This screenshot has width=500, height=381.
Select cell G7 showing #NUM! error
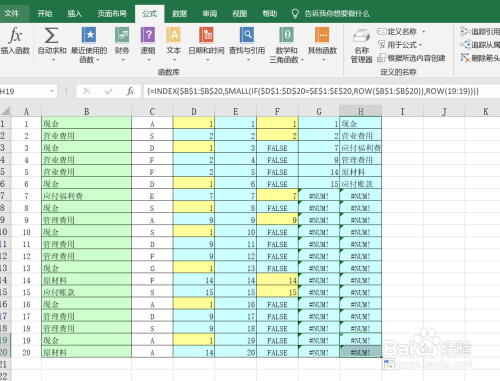319,196
